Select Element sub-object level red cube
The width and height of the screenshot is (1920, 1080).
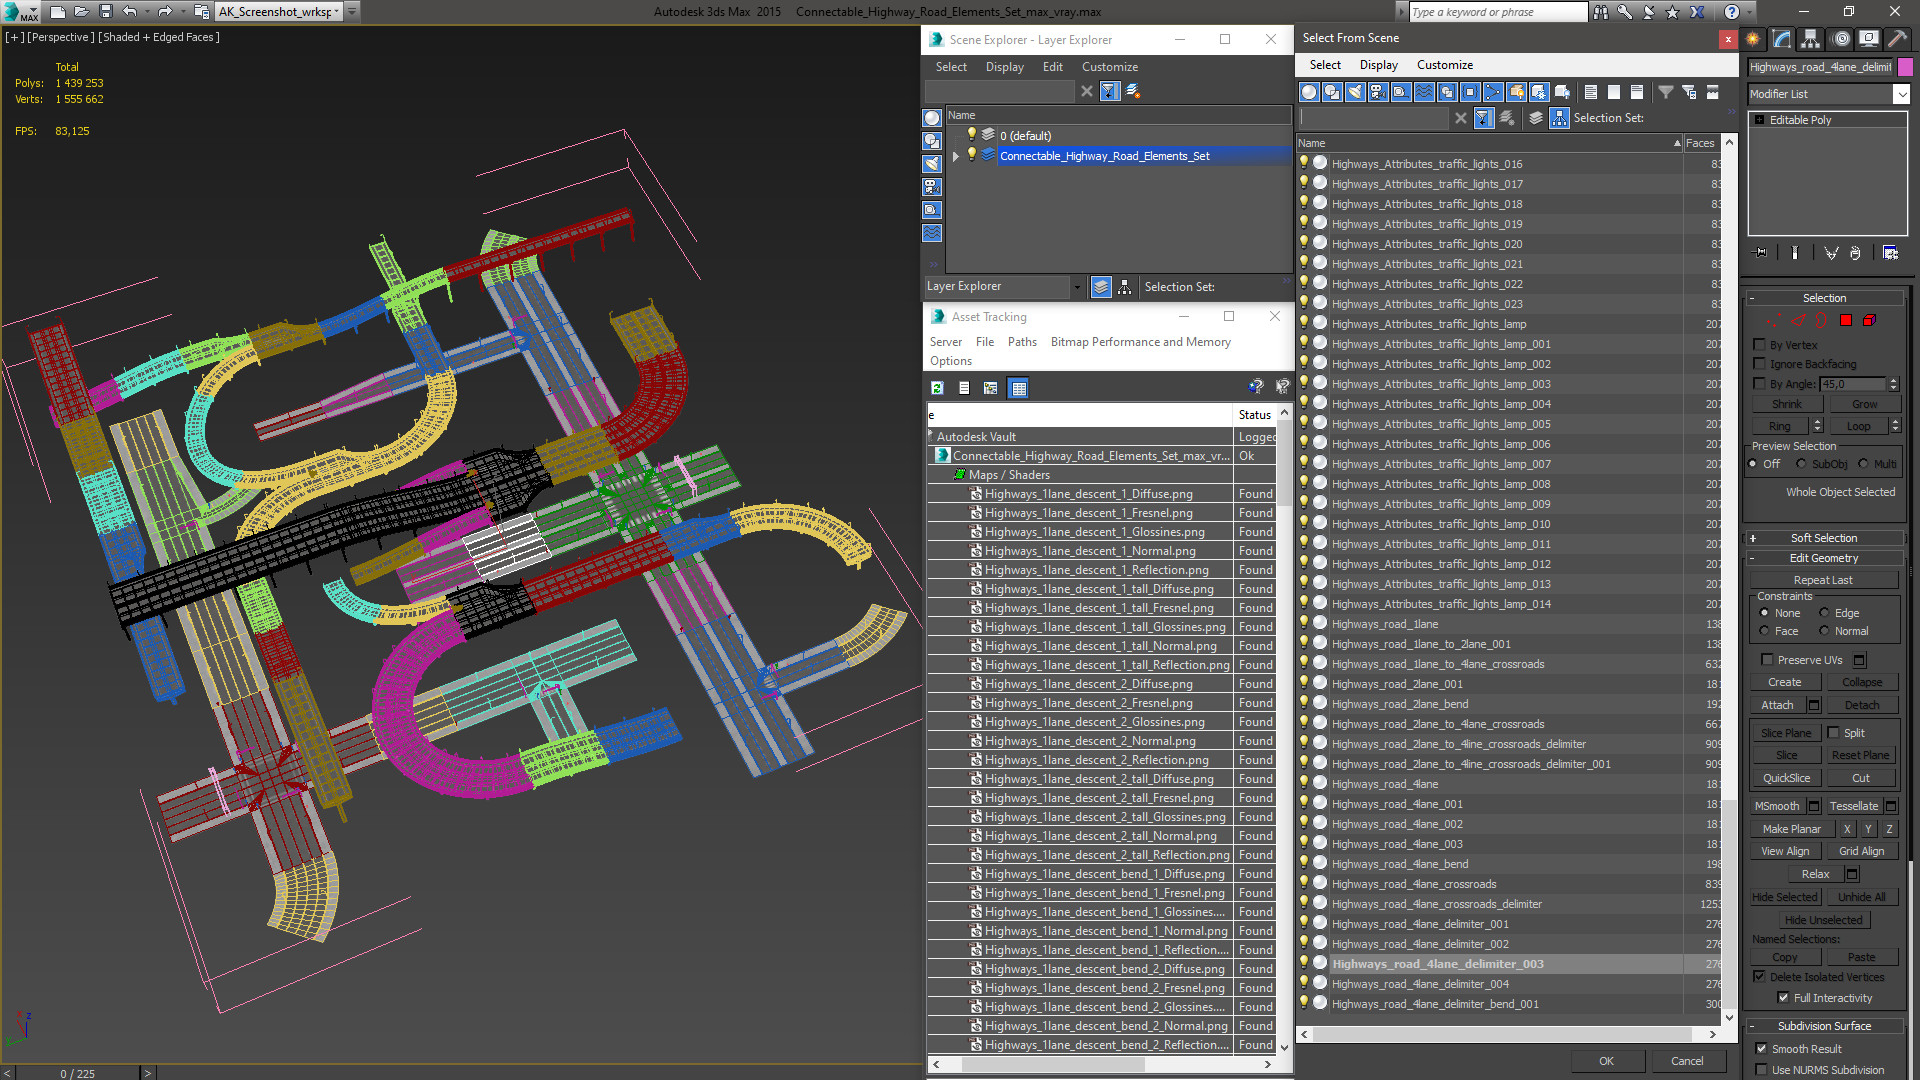coord(1869,321)
